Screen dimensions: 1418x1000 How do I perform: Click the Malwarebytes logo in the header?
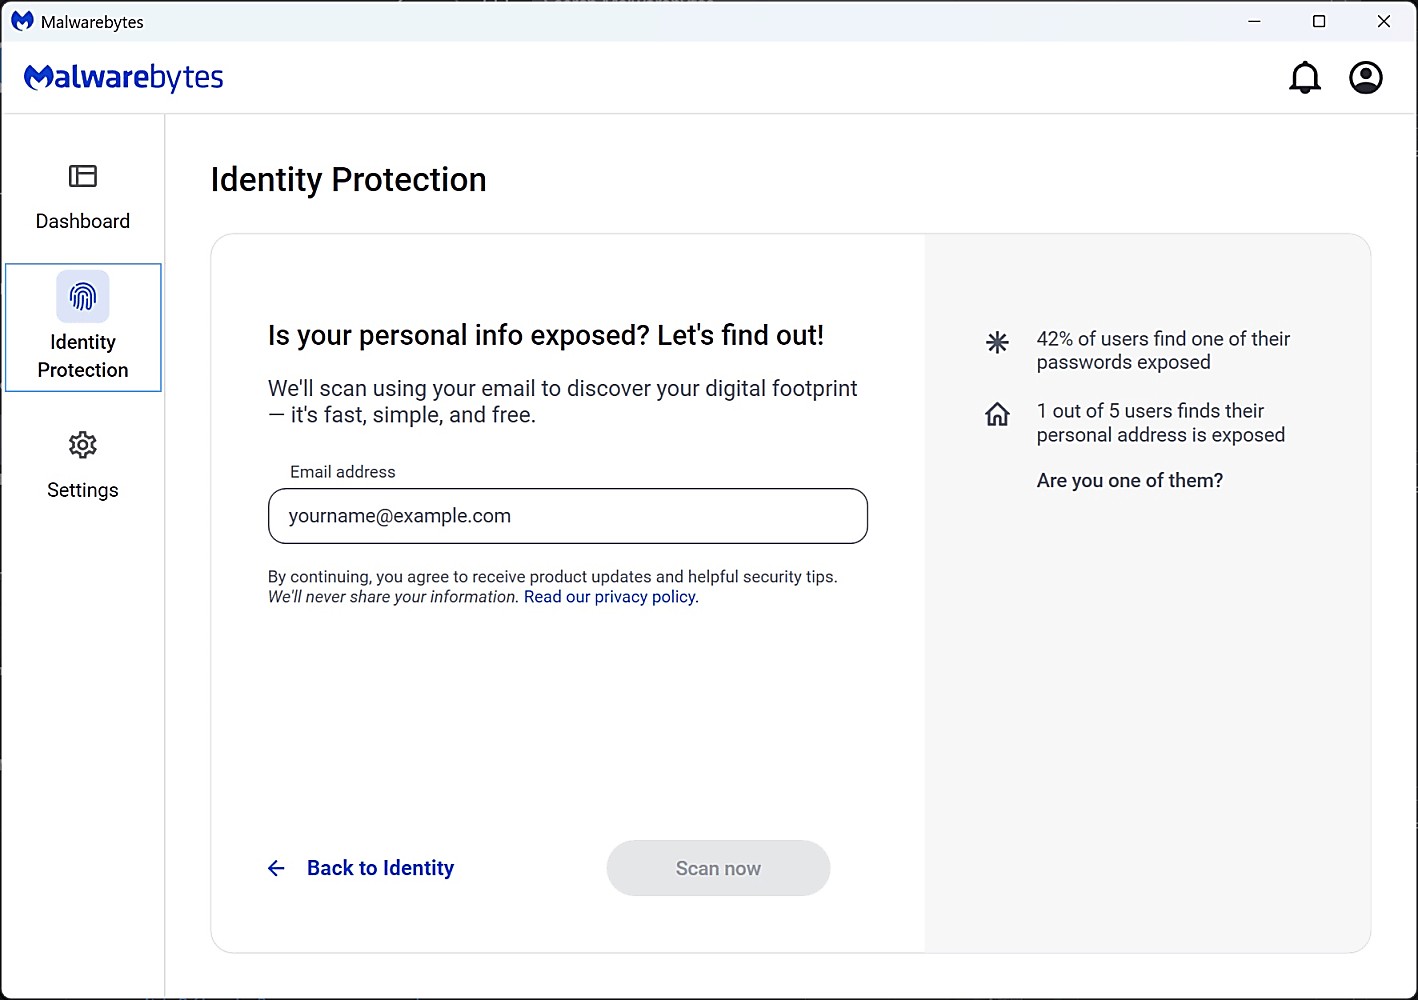click(x=124, y=78)
